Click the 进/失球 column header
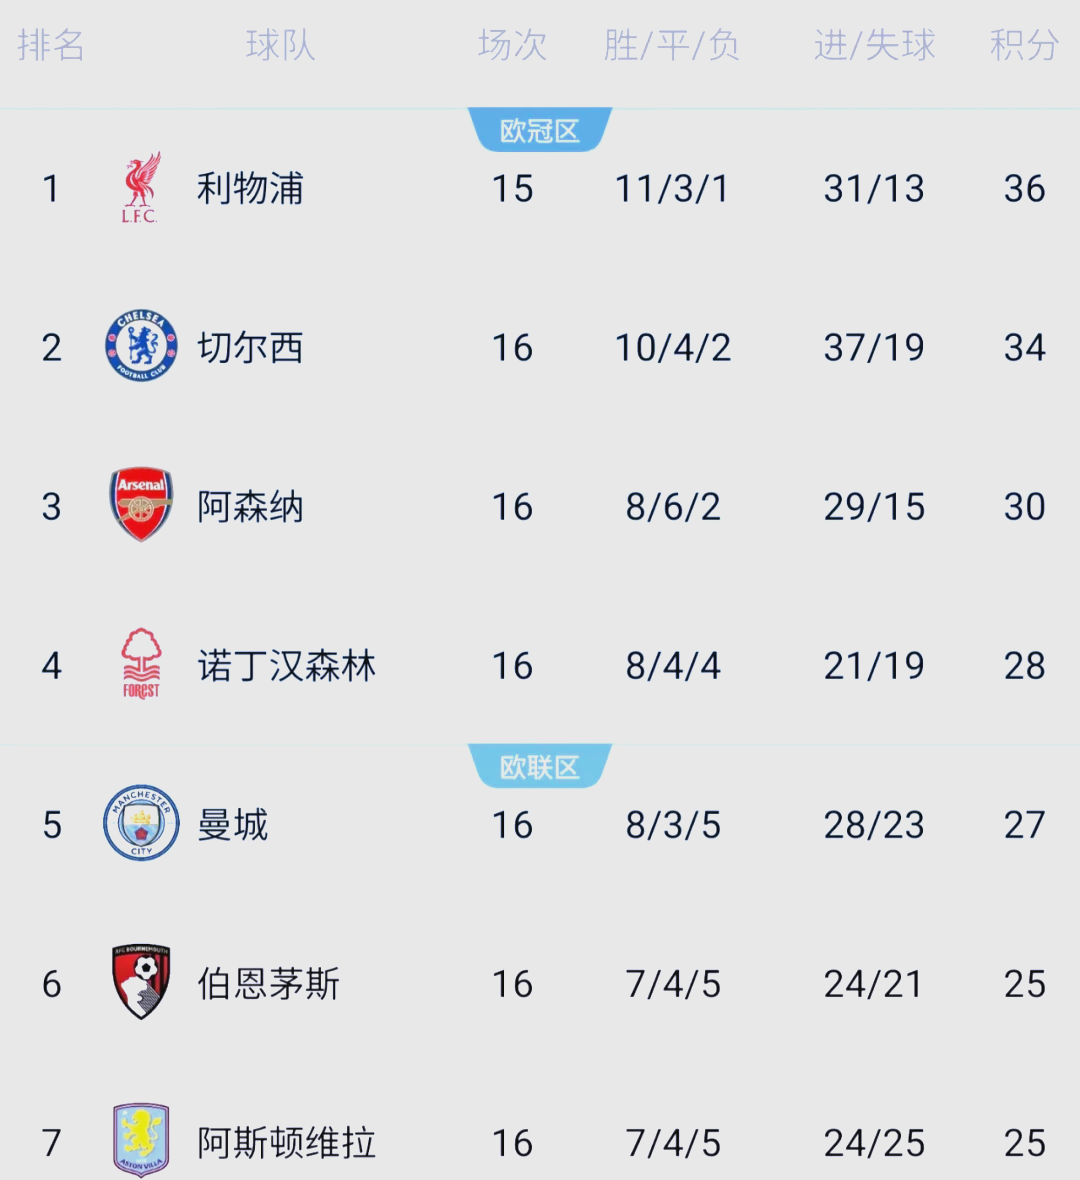Screen dimensions: 1080x1180 click(x=874, y=45)
